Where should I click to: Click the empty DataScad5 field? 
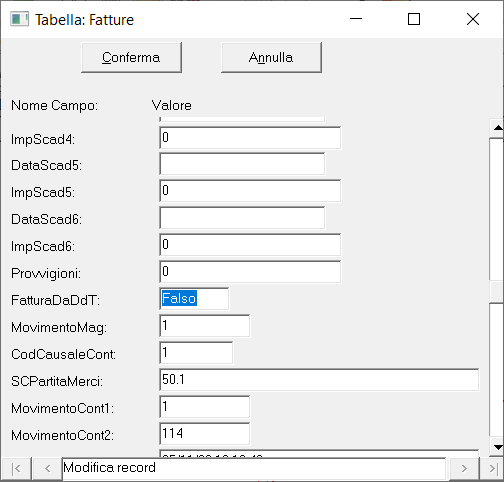(242, 164)
